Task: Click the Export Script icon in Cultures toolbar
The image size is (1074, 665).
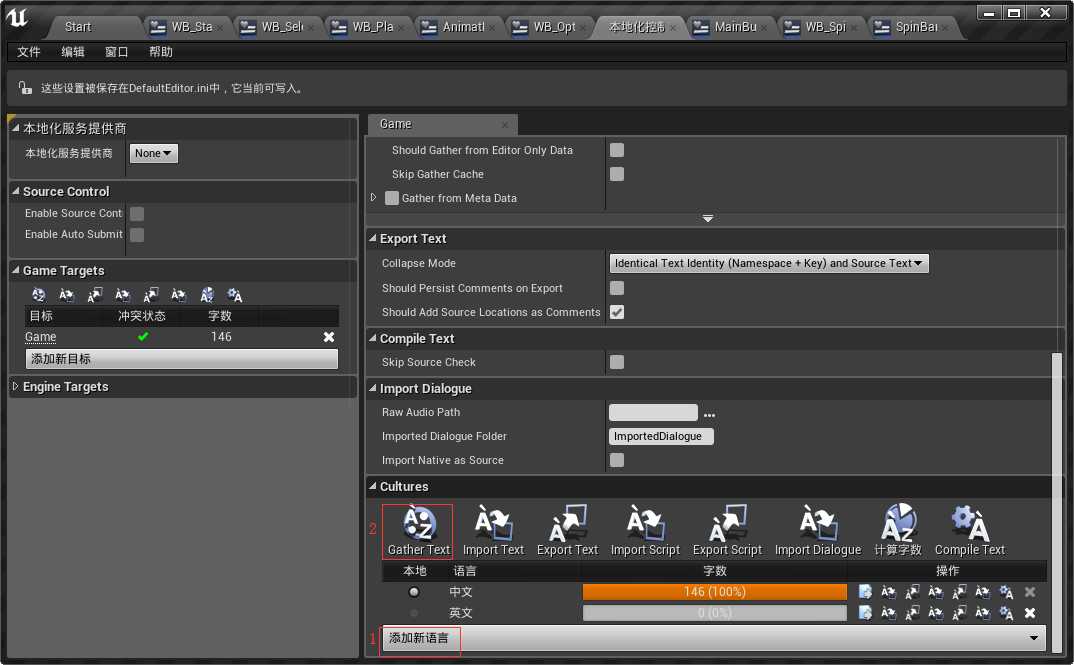Action: click(727, 524)
